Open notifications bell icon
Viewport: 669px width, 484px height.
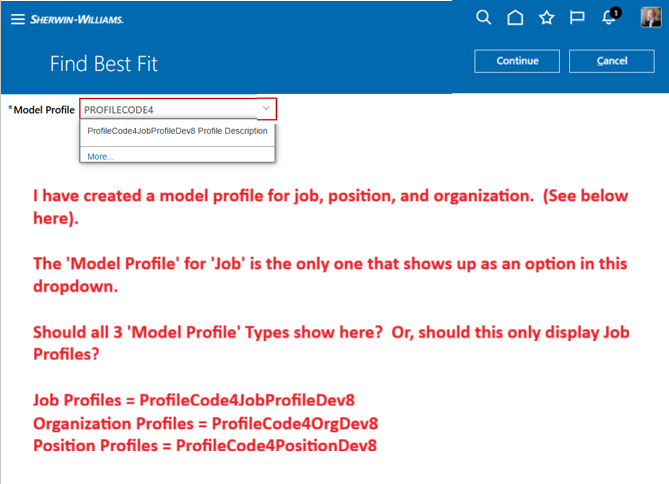(611, 17)
